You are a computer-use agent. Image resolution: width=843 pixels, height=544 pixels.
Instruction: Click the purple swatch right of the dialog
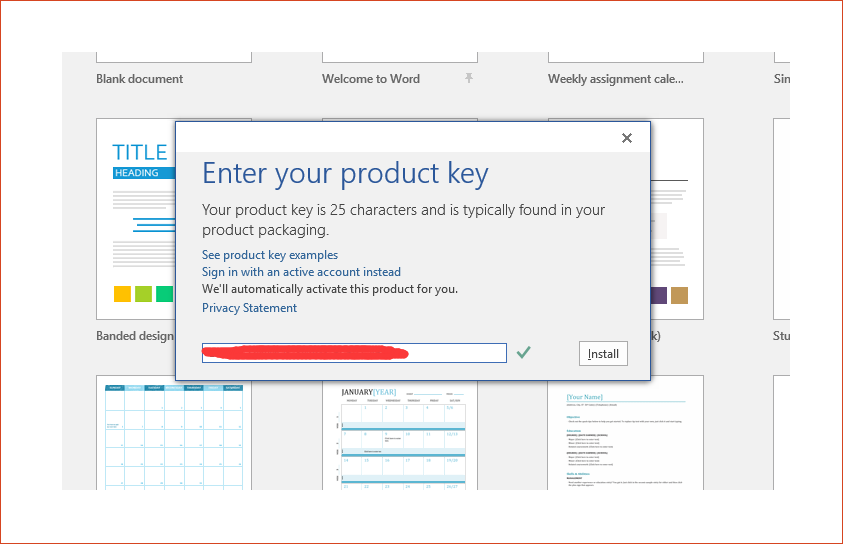[658, 295]
